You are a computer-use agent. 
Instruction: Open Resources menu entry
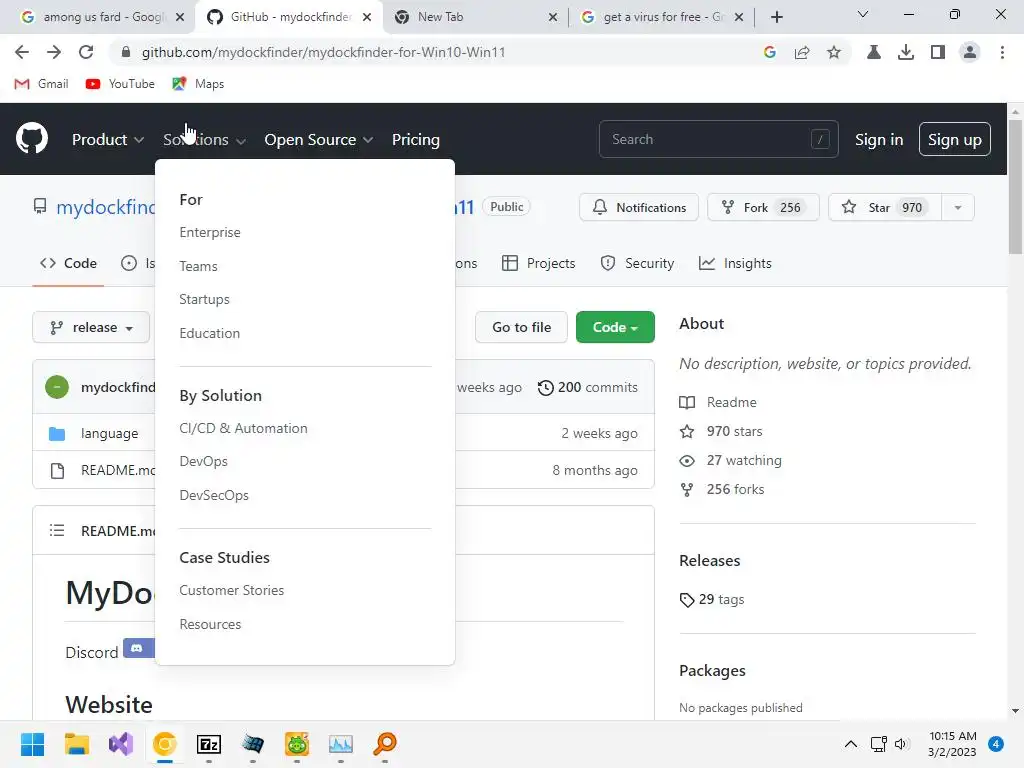210,624
